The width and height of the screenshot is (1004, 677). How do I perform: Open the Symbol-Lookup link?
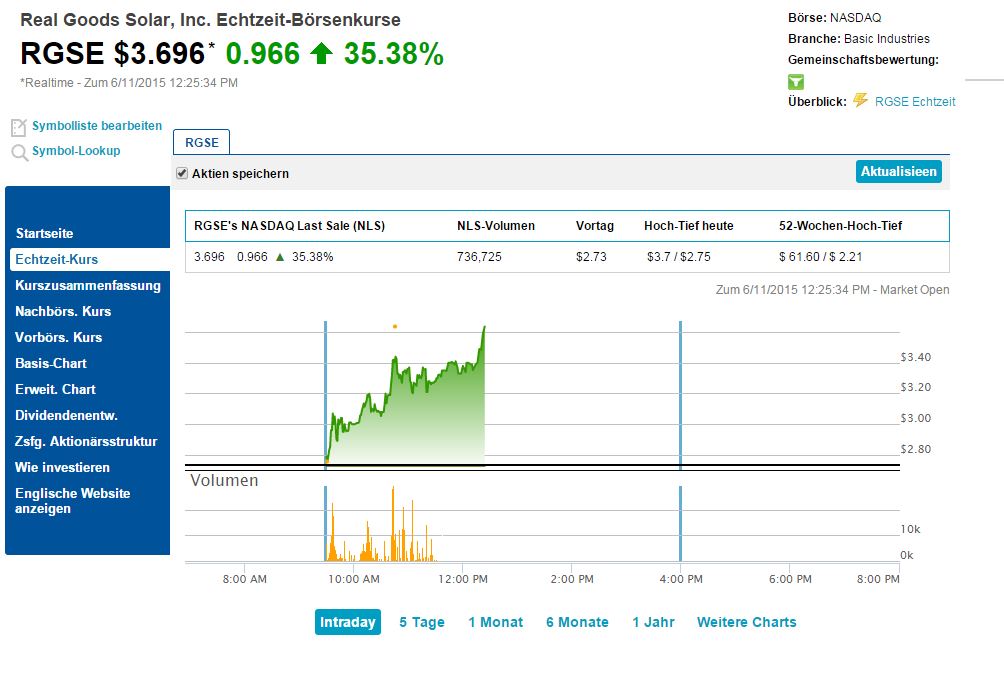point(76,151)
